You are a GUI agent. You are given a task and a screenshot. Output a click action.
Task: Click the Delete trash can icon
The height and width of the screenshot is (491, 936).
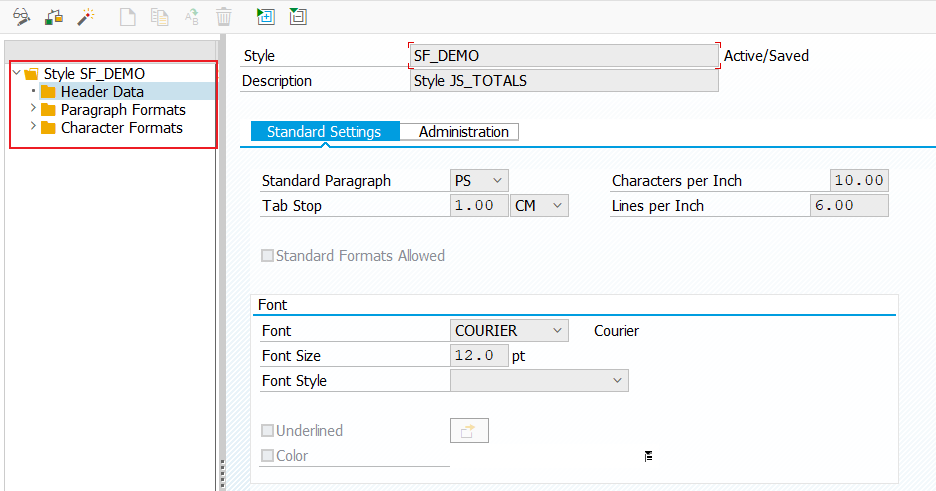point(224,17)
